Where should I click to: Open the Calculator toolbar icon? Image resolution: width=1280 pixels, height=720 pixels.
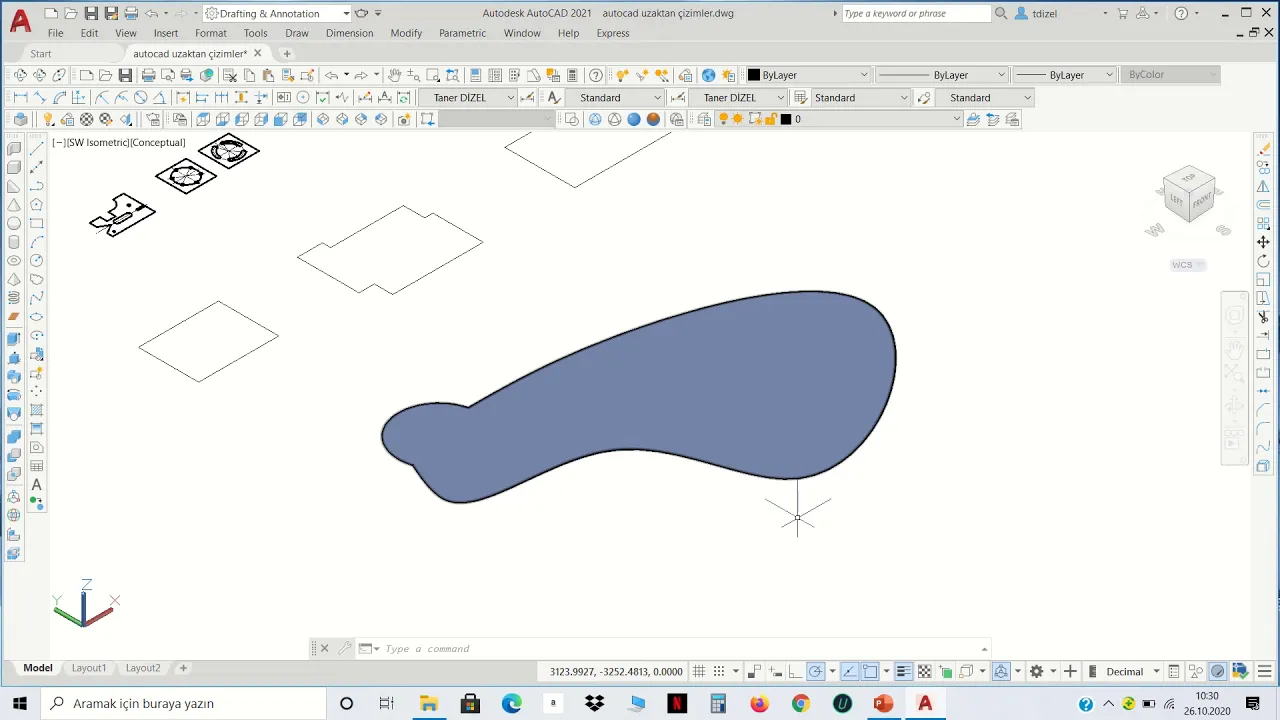pos(573,75)
